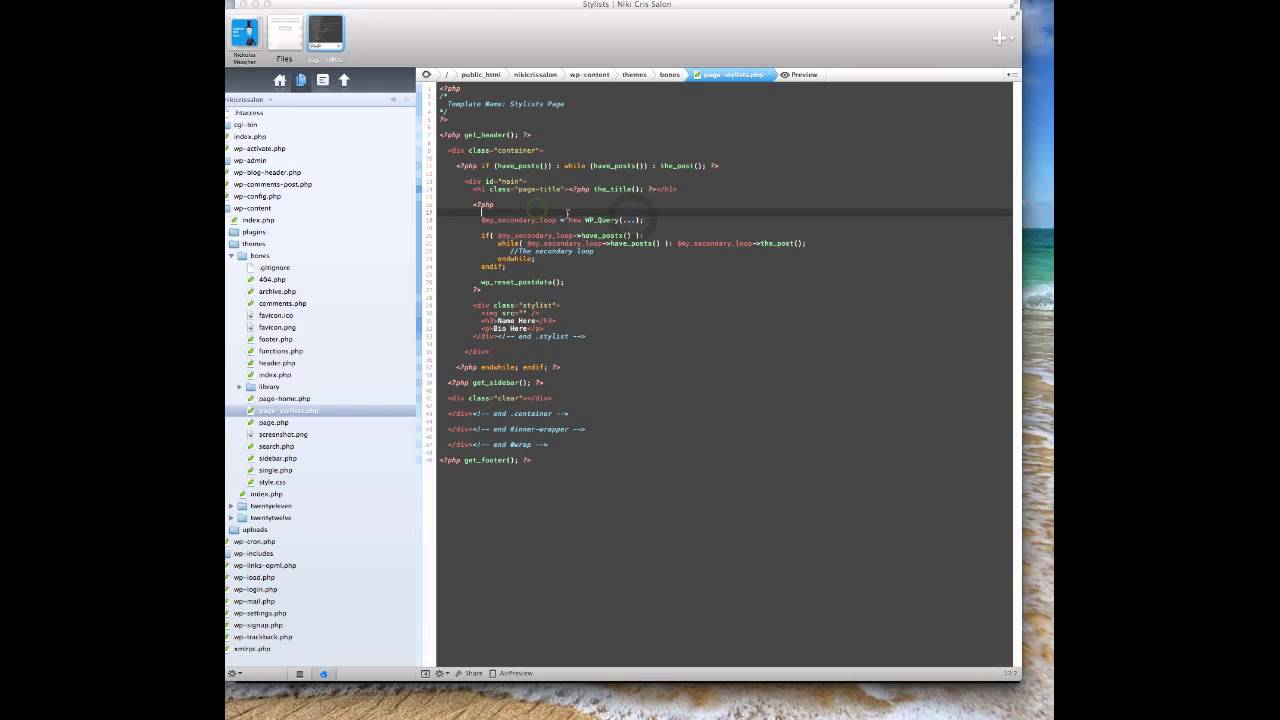Add a new tab with plus button
Viewport: 1280px width, 720px height.
pos(999,38)
